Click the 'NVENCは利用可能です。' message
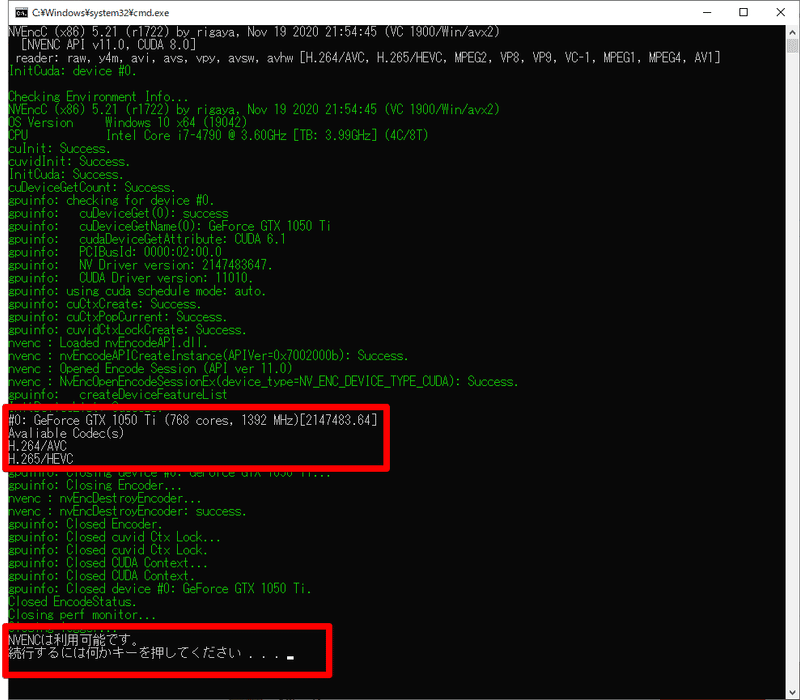This screenshot has width=800, height=700. 74,640
